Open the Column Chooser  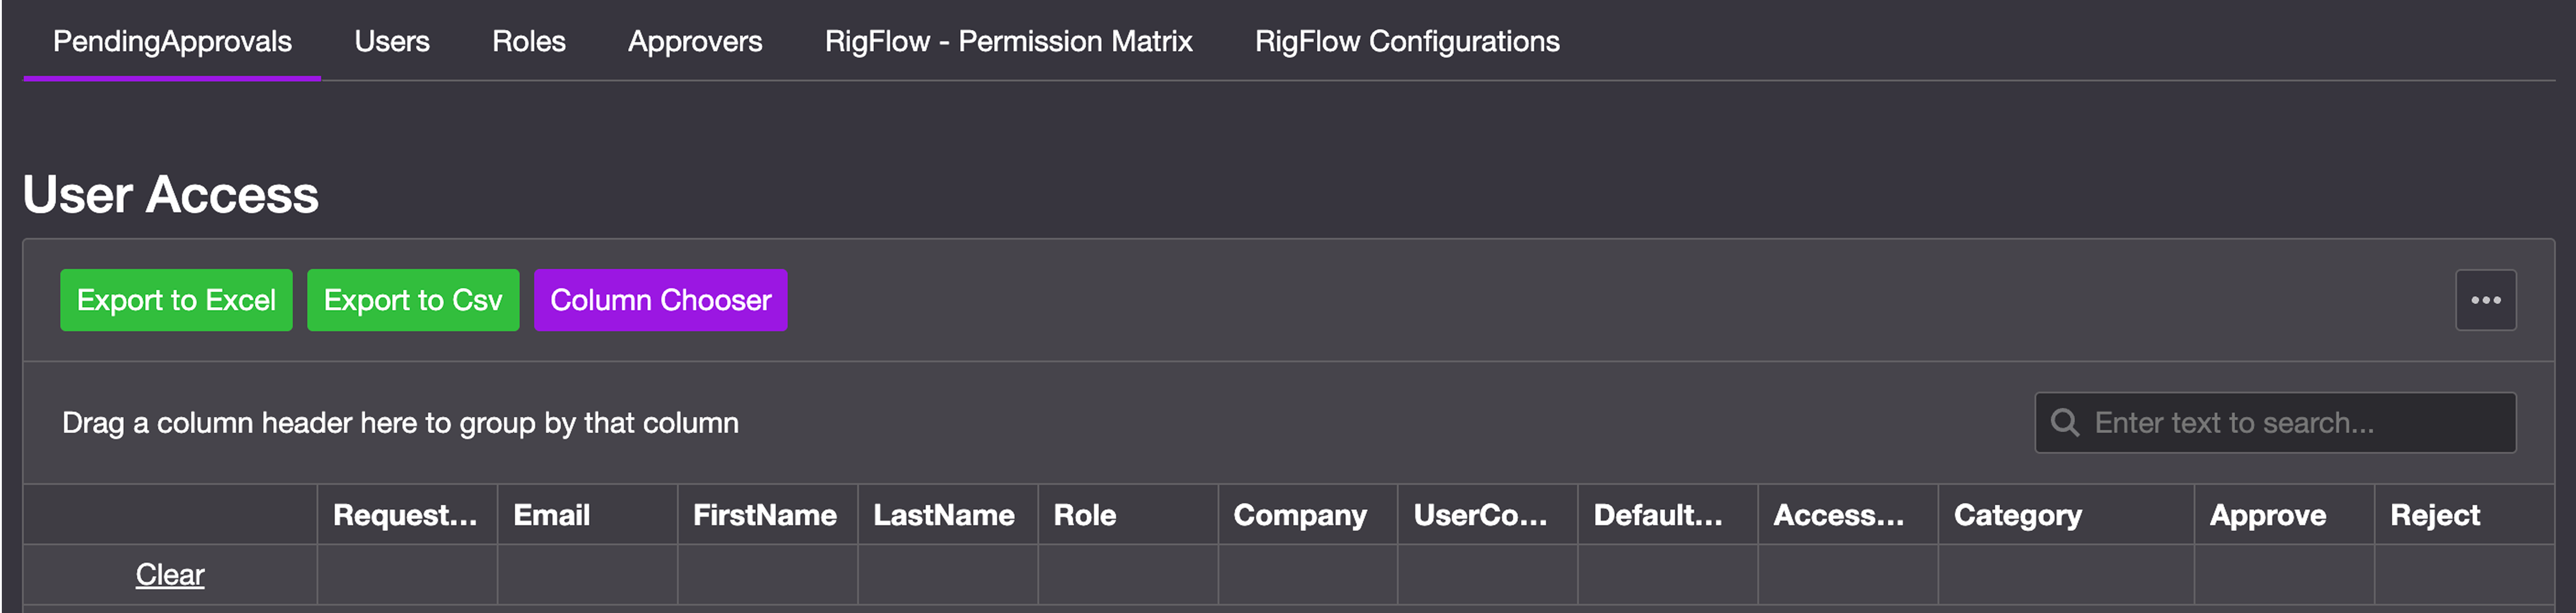(x=660, y=299)
